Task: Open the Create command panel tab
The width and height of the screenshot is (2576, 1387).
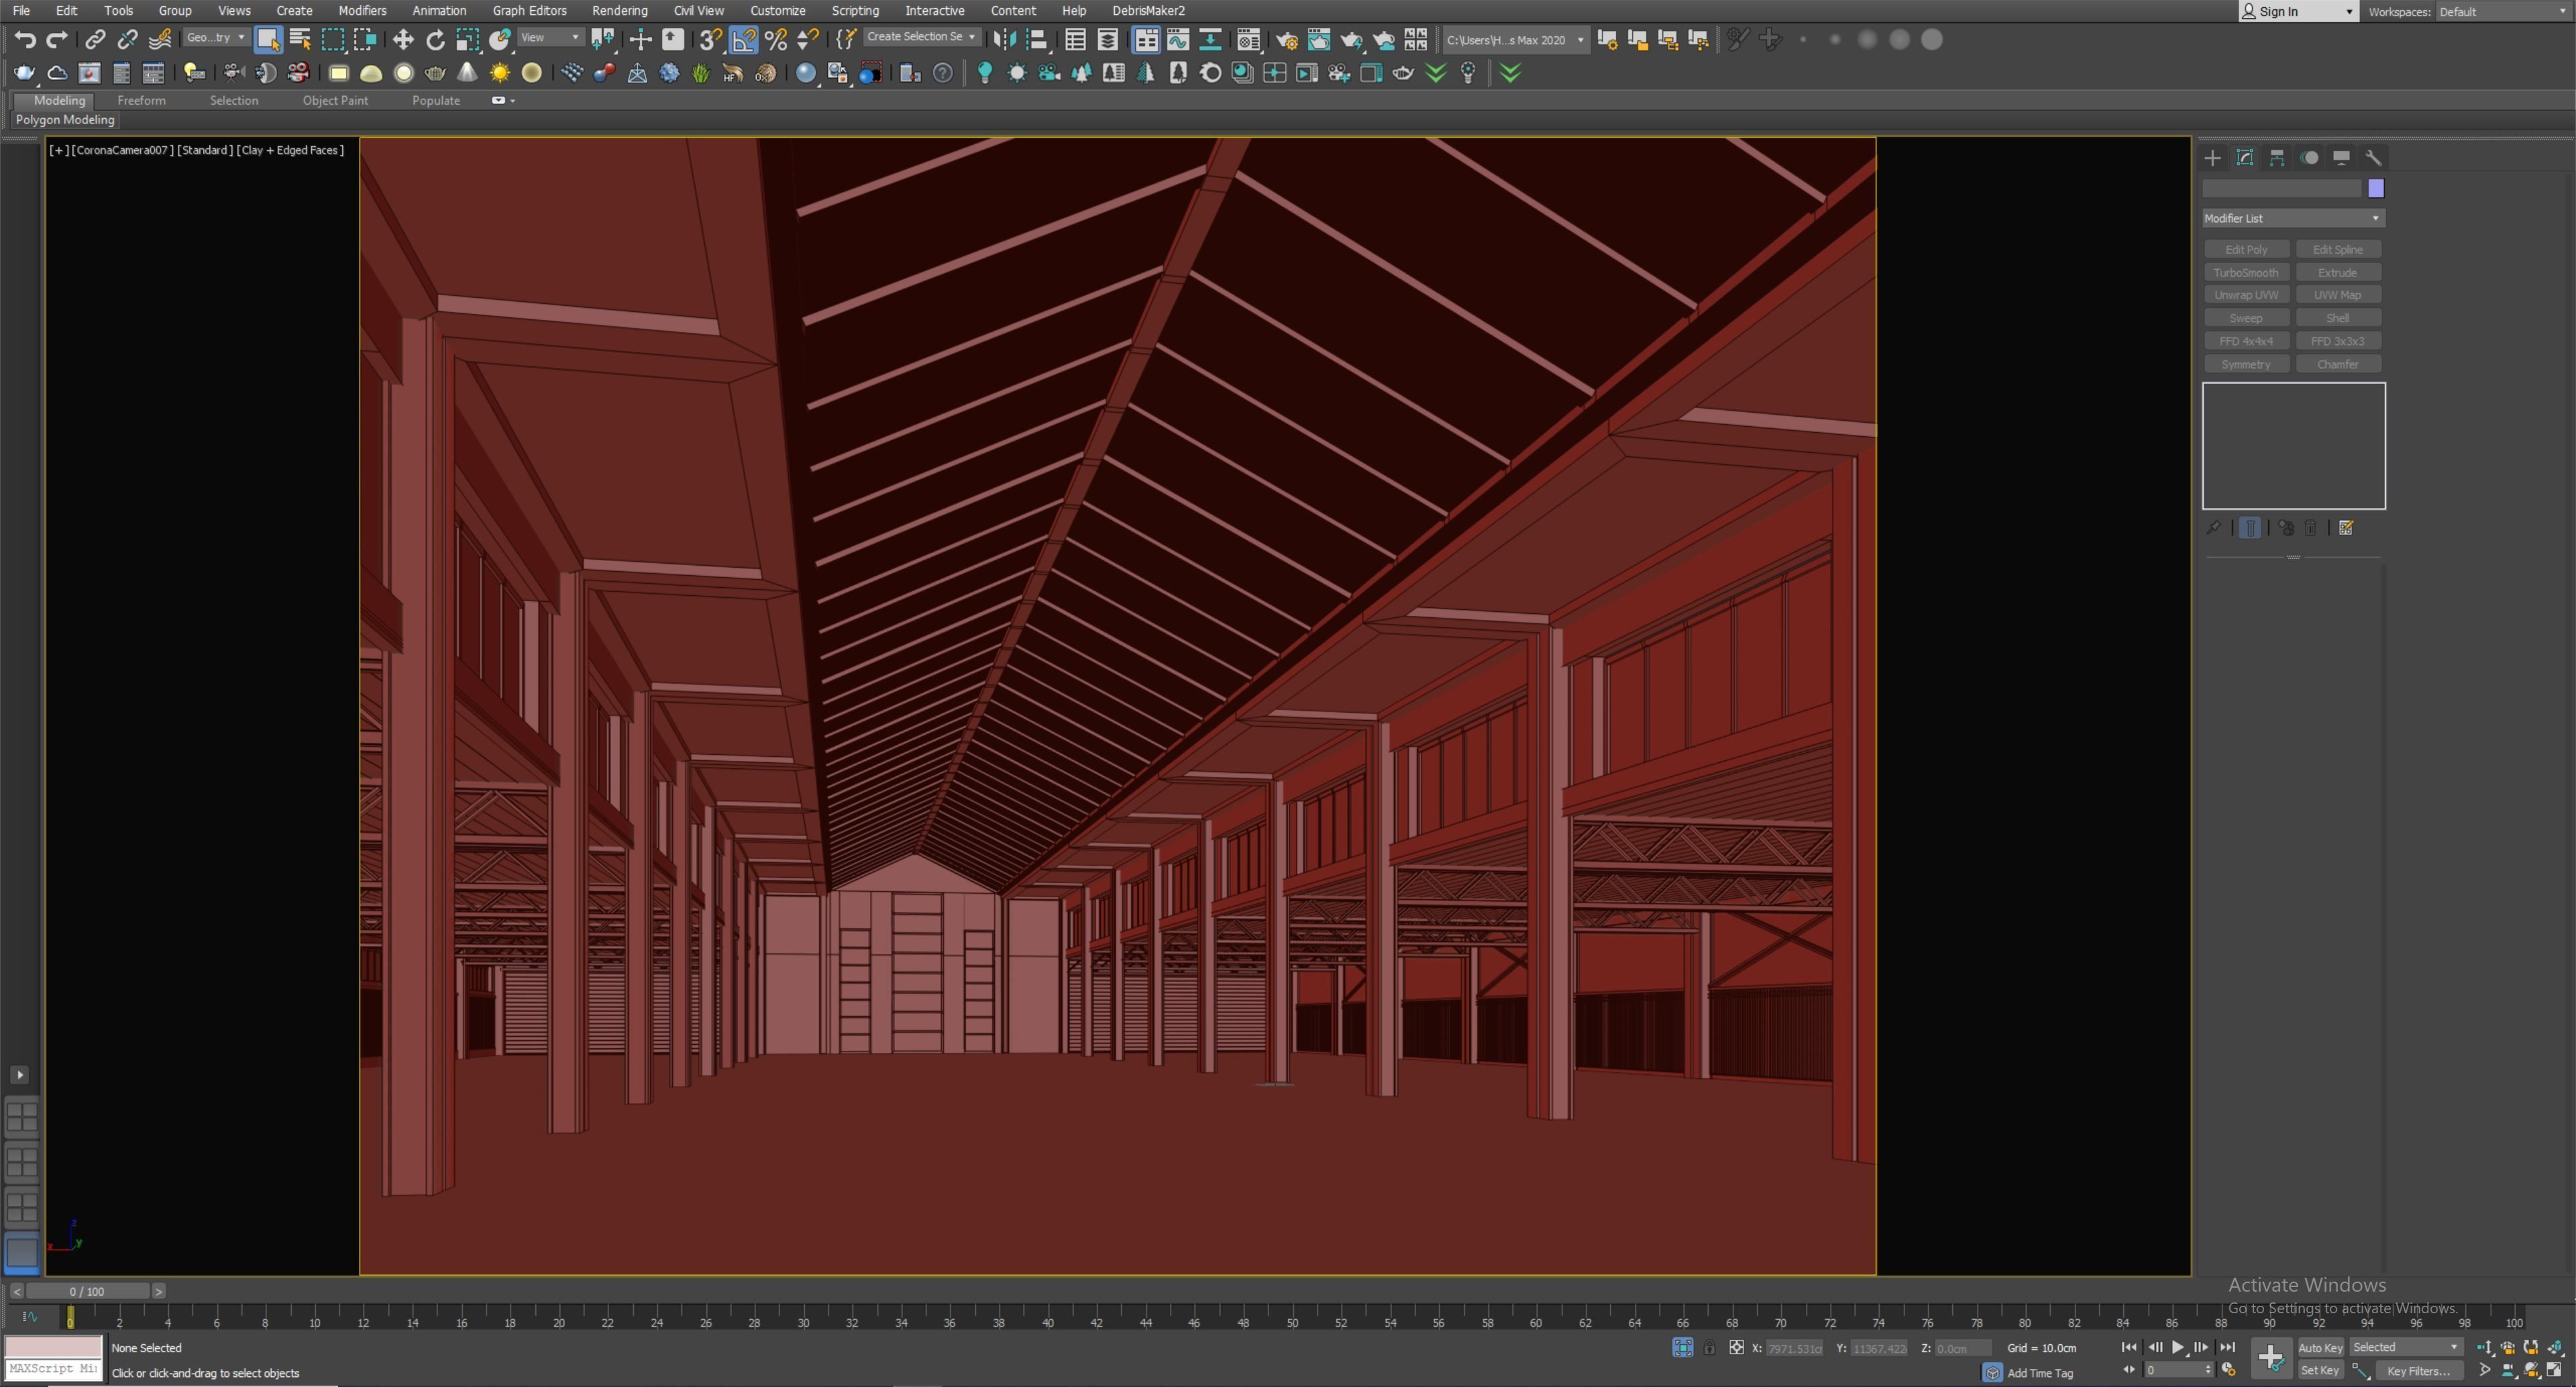Action: tap(2212, 158)
